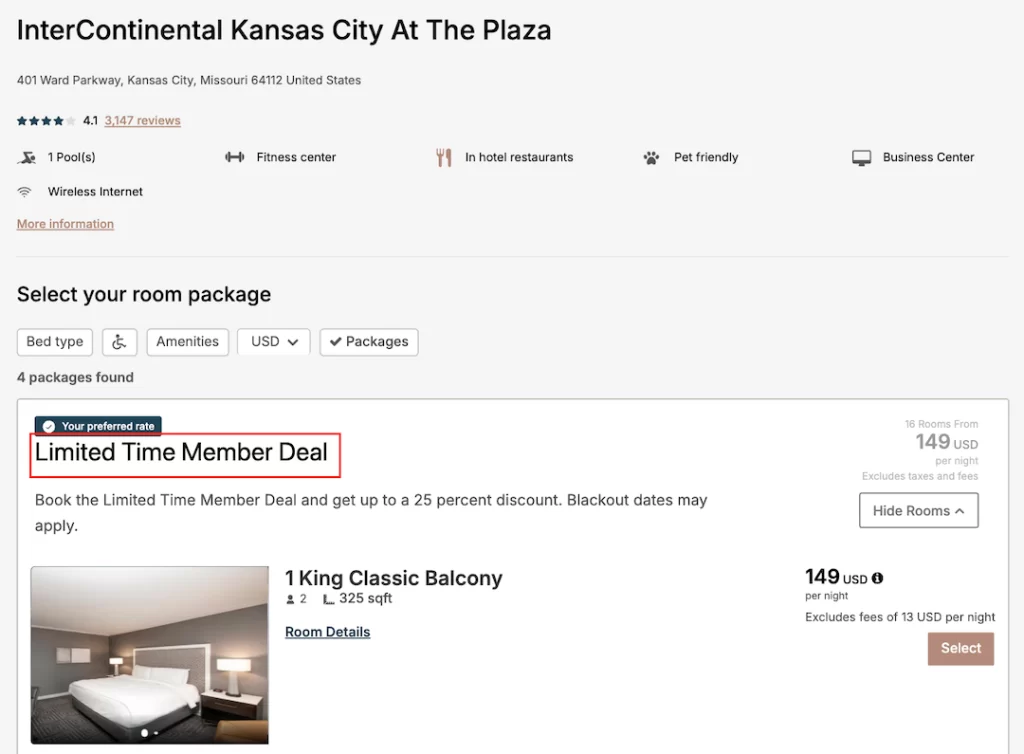Click info icon beside 149 USD price
Viewport: 1024px width, 754px height.
(878, 578)
